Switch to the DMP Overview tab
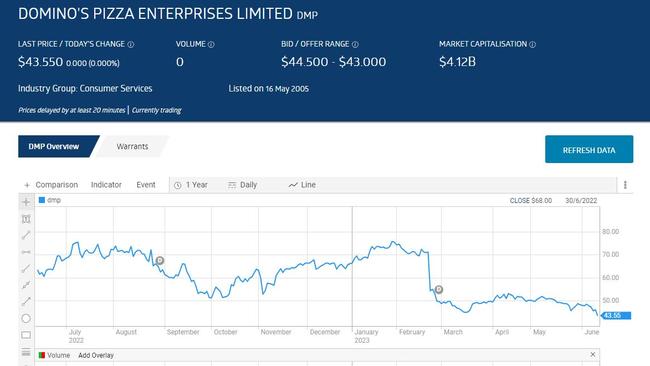The width and height of the screenshot is (650, 366). point(54,146)
